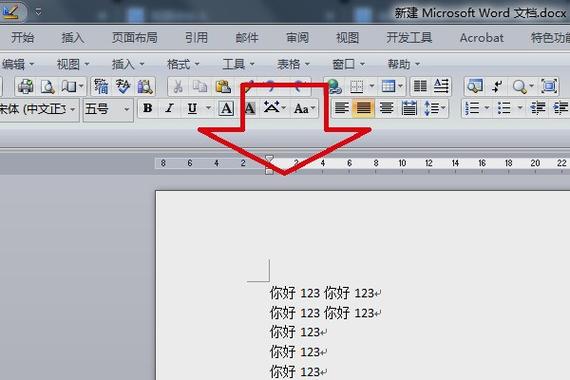Toggle Underline formatting
The width and height of the screenshot is (570, 380).
coord(192,108)
